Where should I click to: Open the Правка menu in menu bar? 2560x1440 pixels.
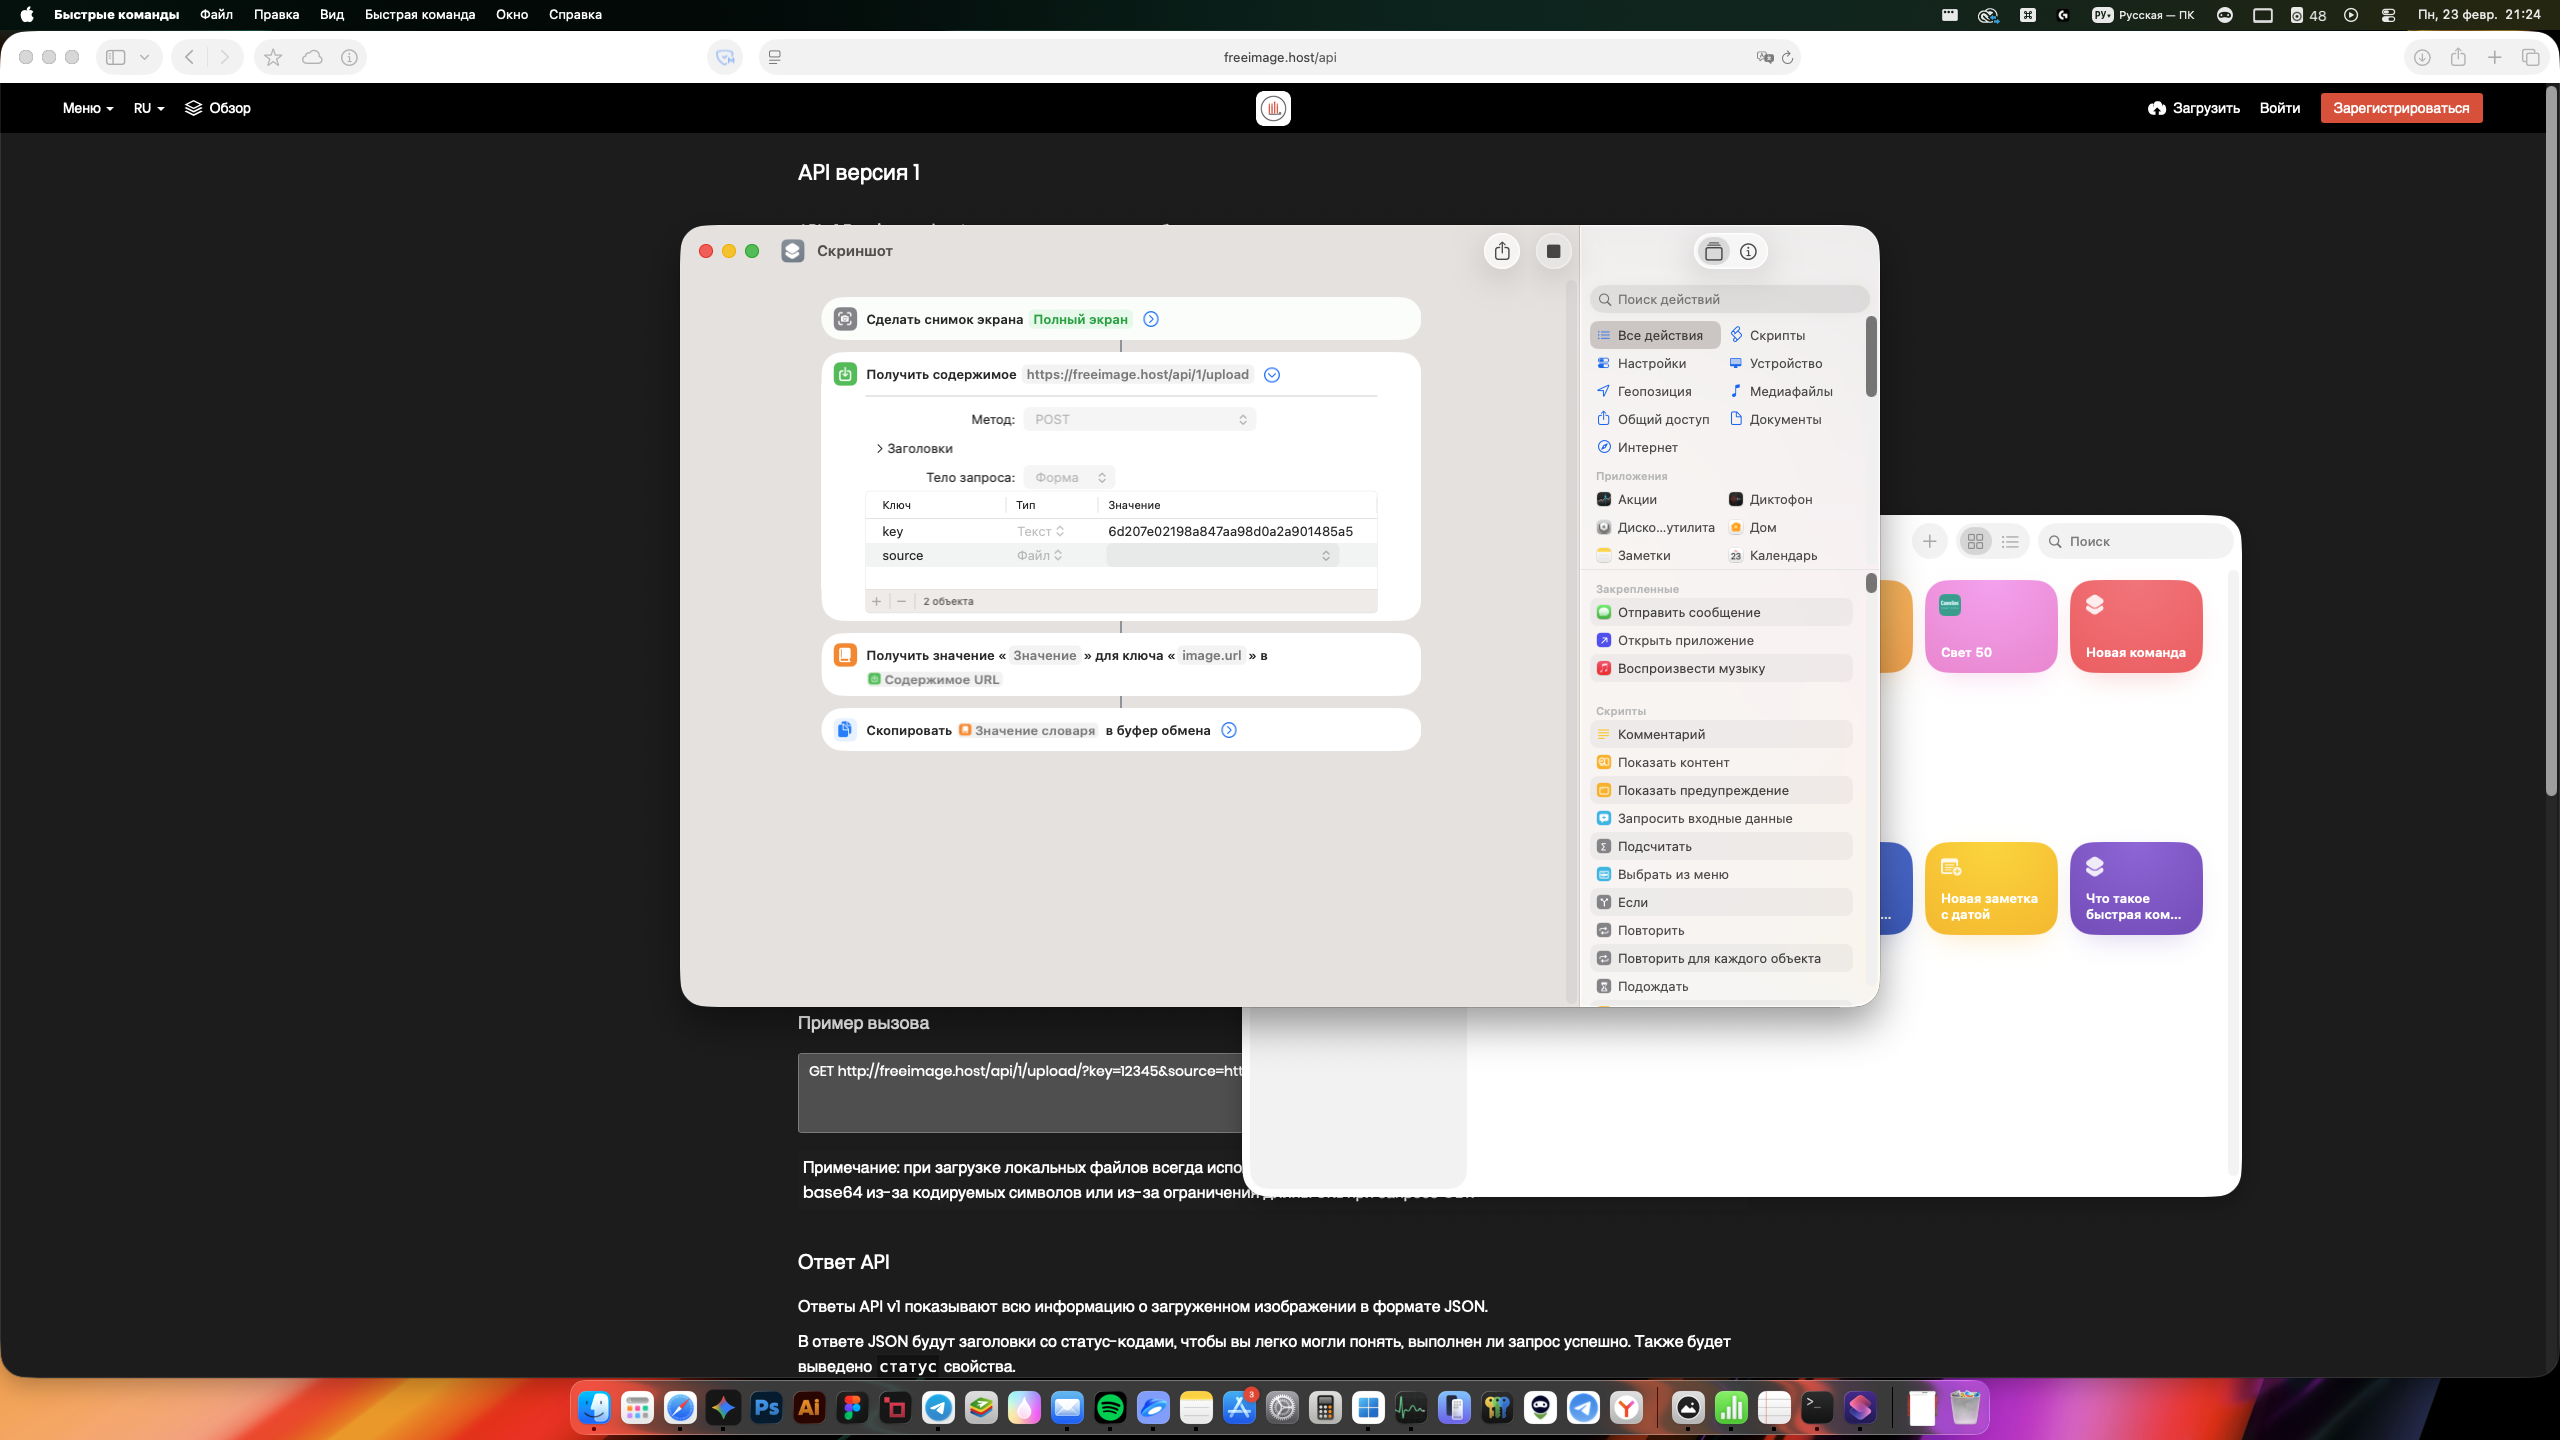pos(276,14)
